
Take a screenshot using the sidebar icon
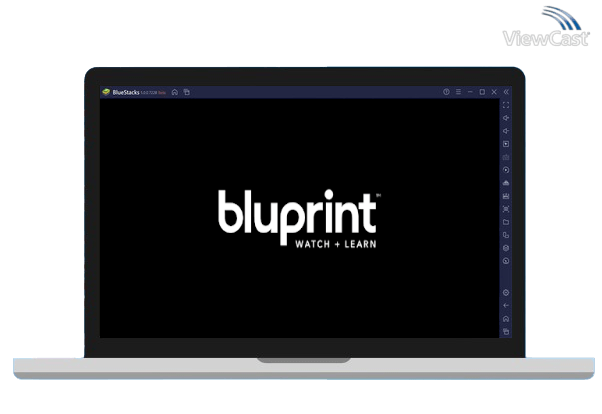click(x=506, y=209)
